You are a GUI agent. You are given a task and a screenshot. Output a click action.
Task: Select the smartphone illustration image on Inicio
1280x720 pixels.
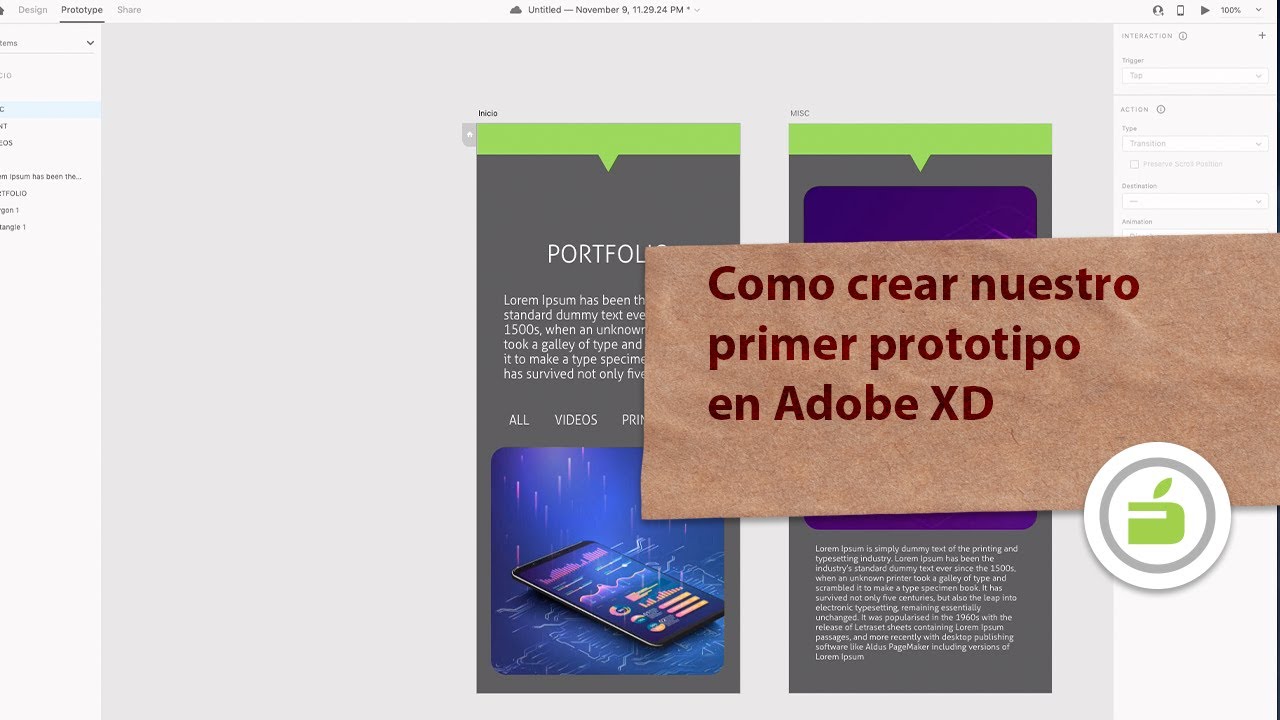coord(608,560)
